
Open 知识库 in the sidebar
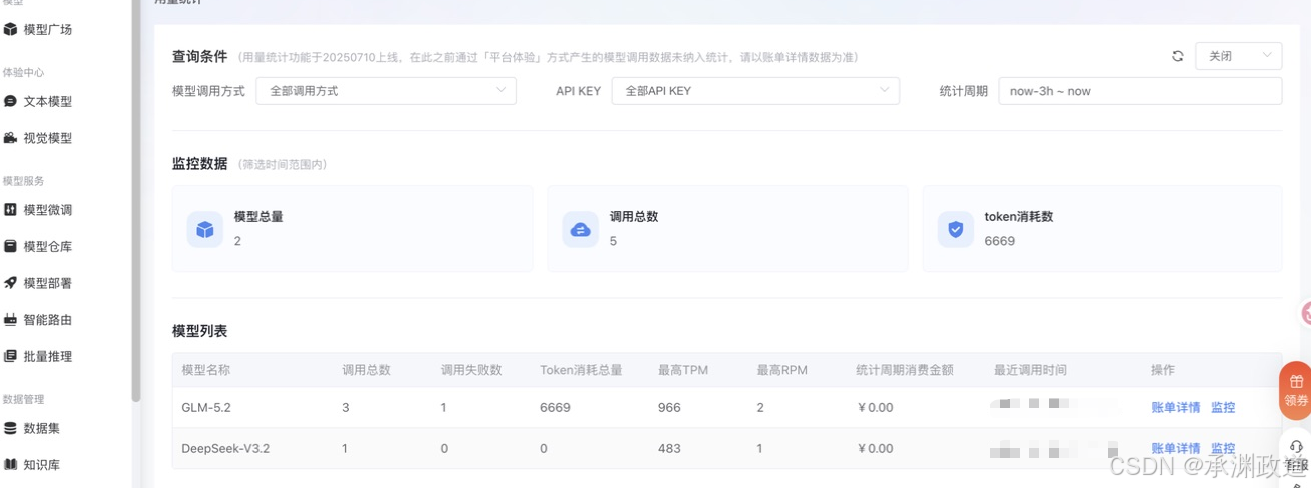(41, 465)
